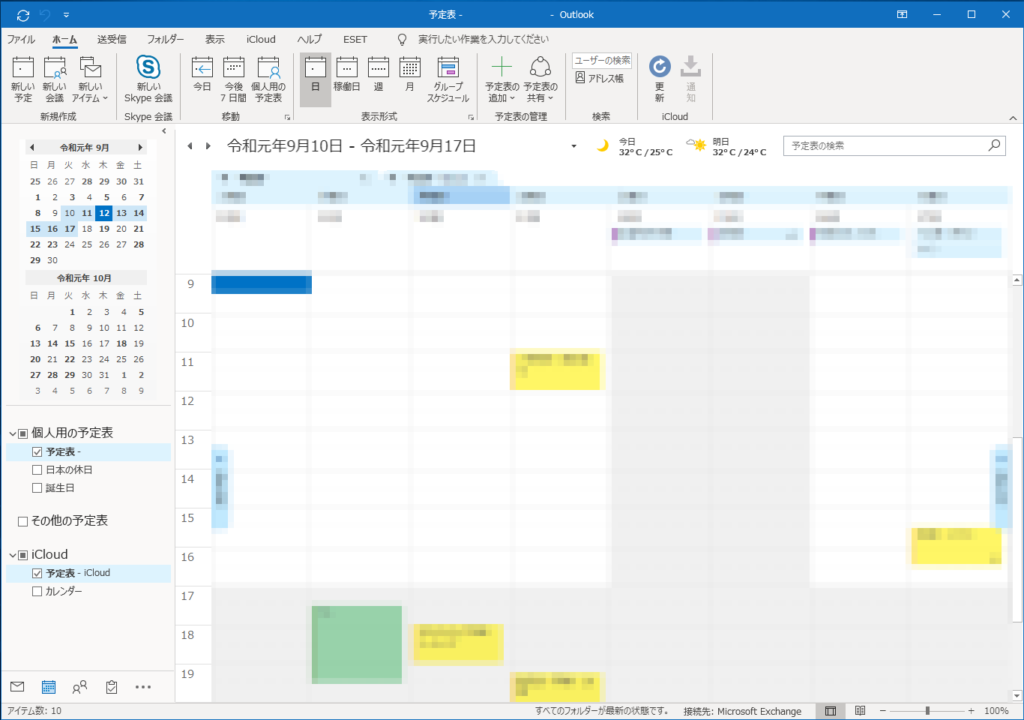Enable the 日本の休日 calendar checkbox
The image size is (1024, 720).
coord(37,470)
